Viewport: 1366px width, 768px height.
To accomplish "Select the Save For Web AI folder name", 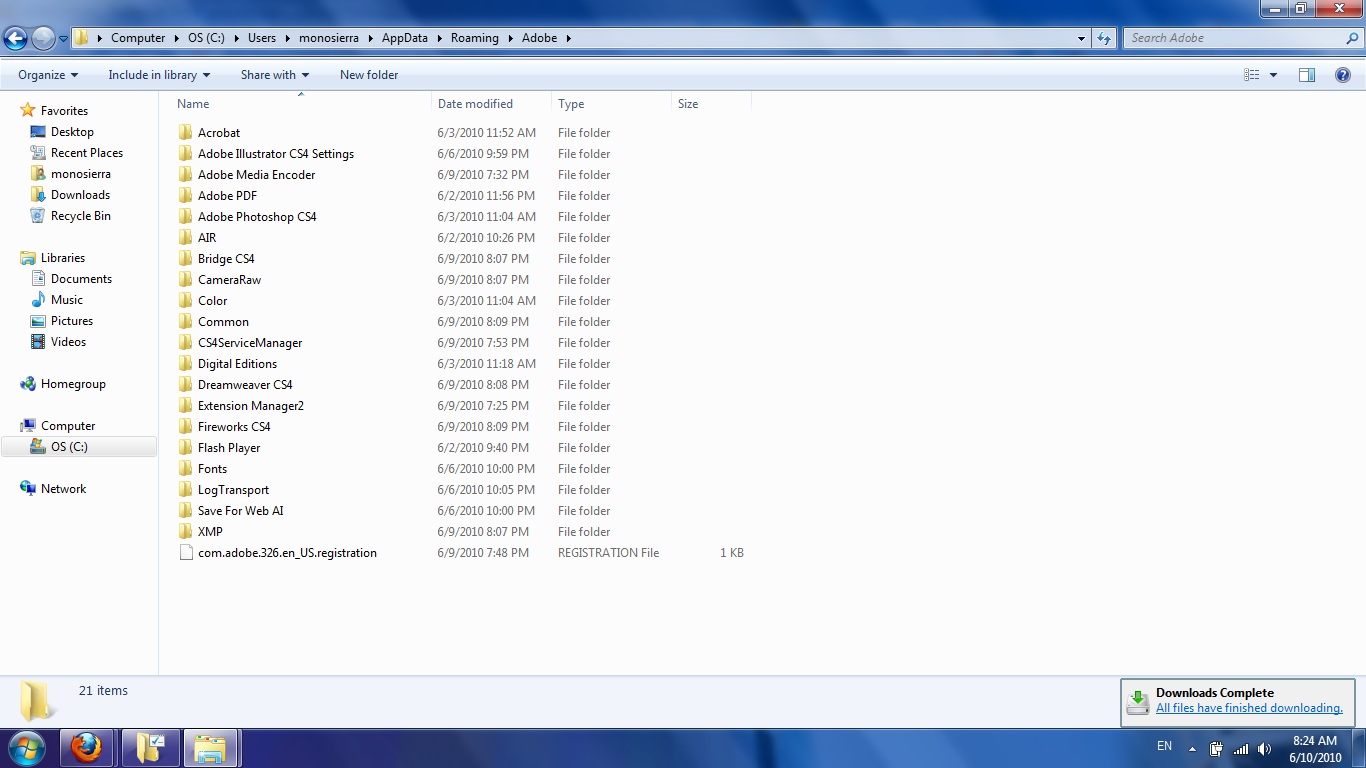I will point(240,511).
